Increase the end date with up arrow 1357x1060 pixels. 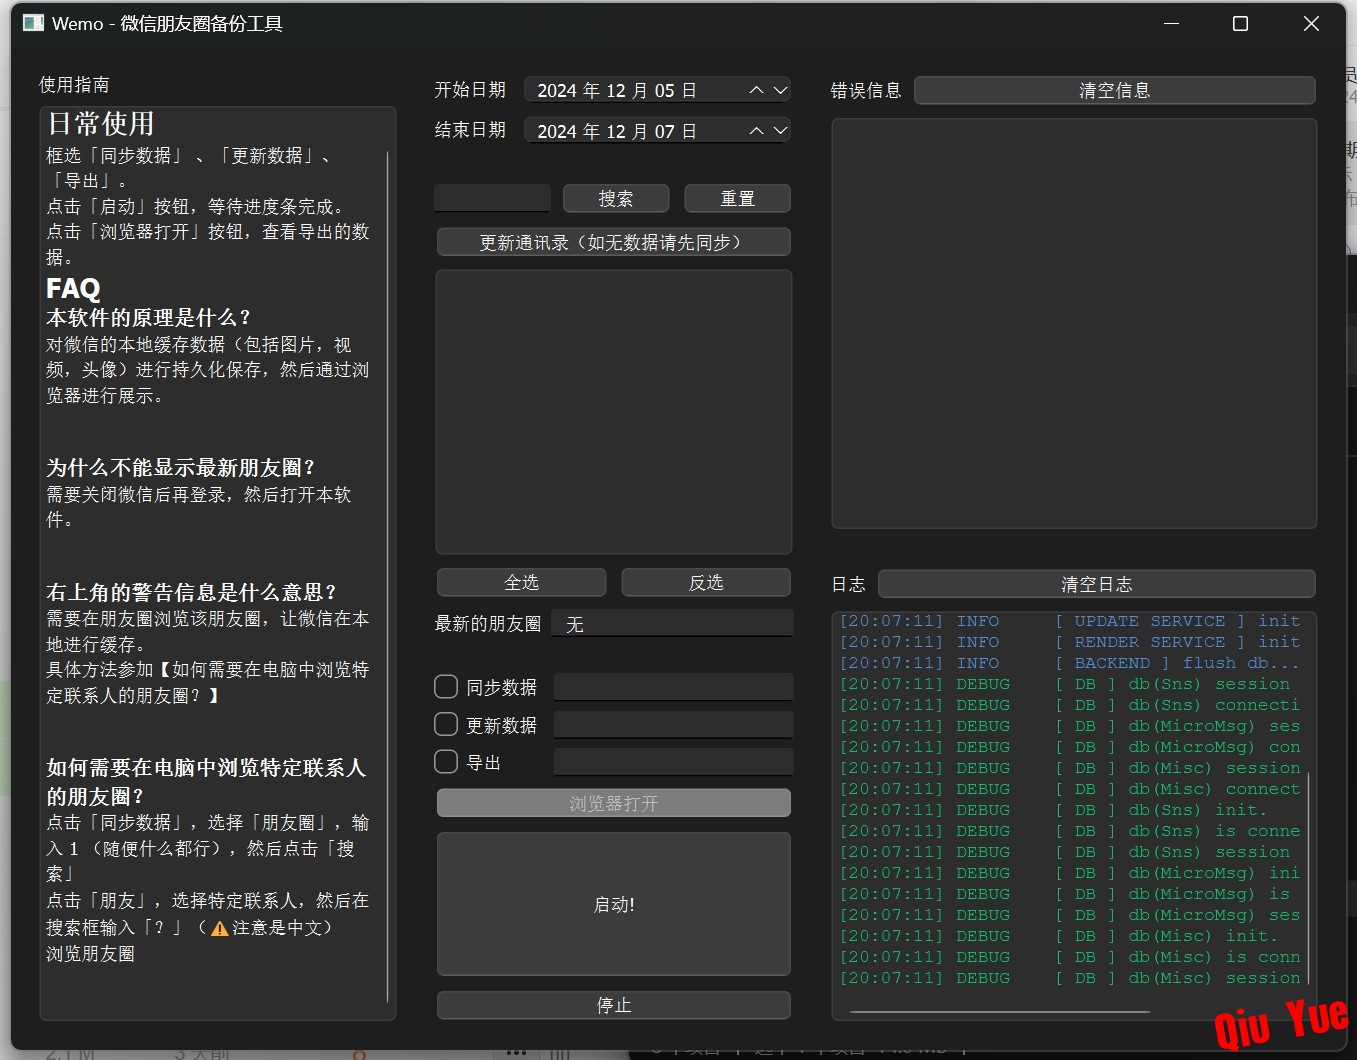[x=757, y=131]
